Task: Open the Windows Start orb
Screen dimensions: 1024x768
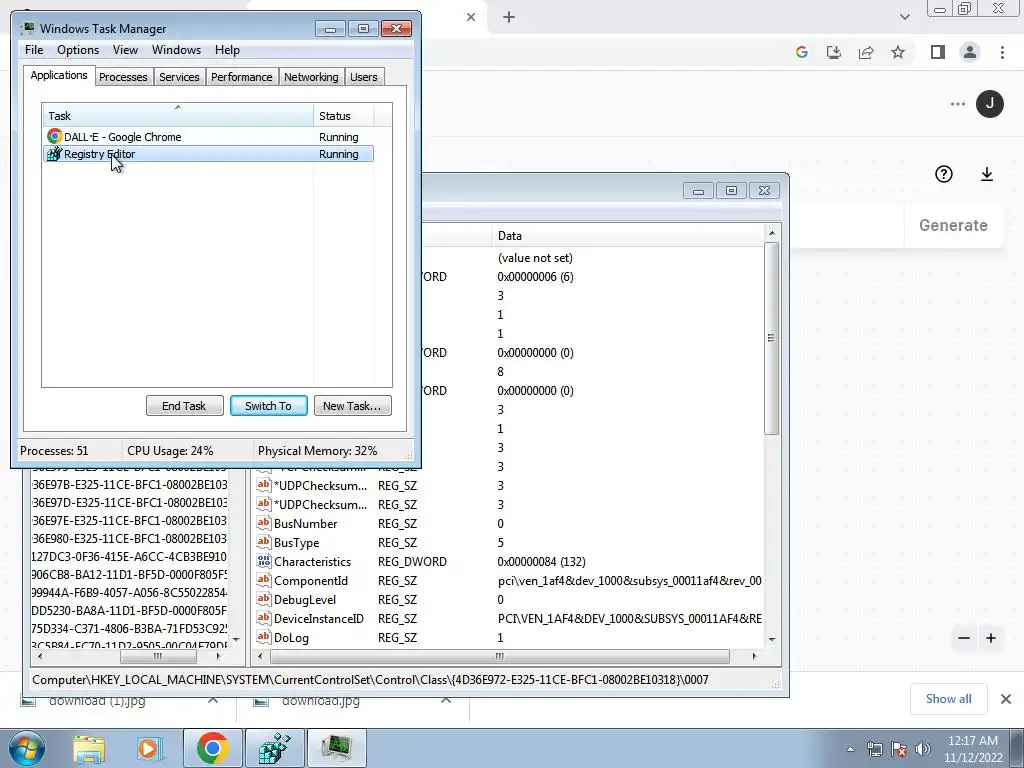Action: pos(26,748)
